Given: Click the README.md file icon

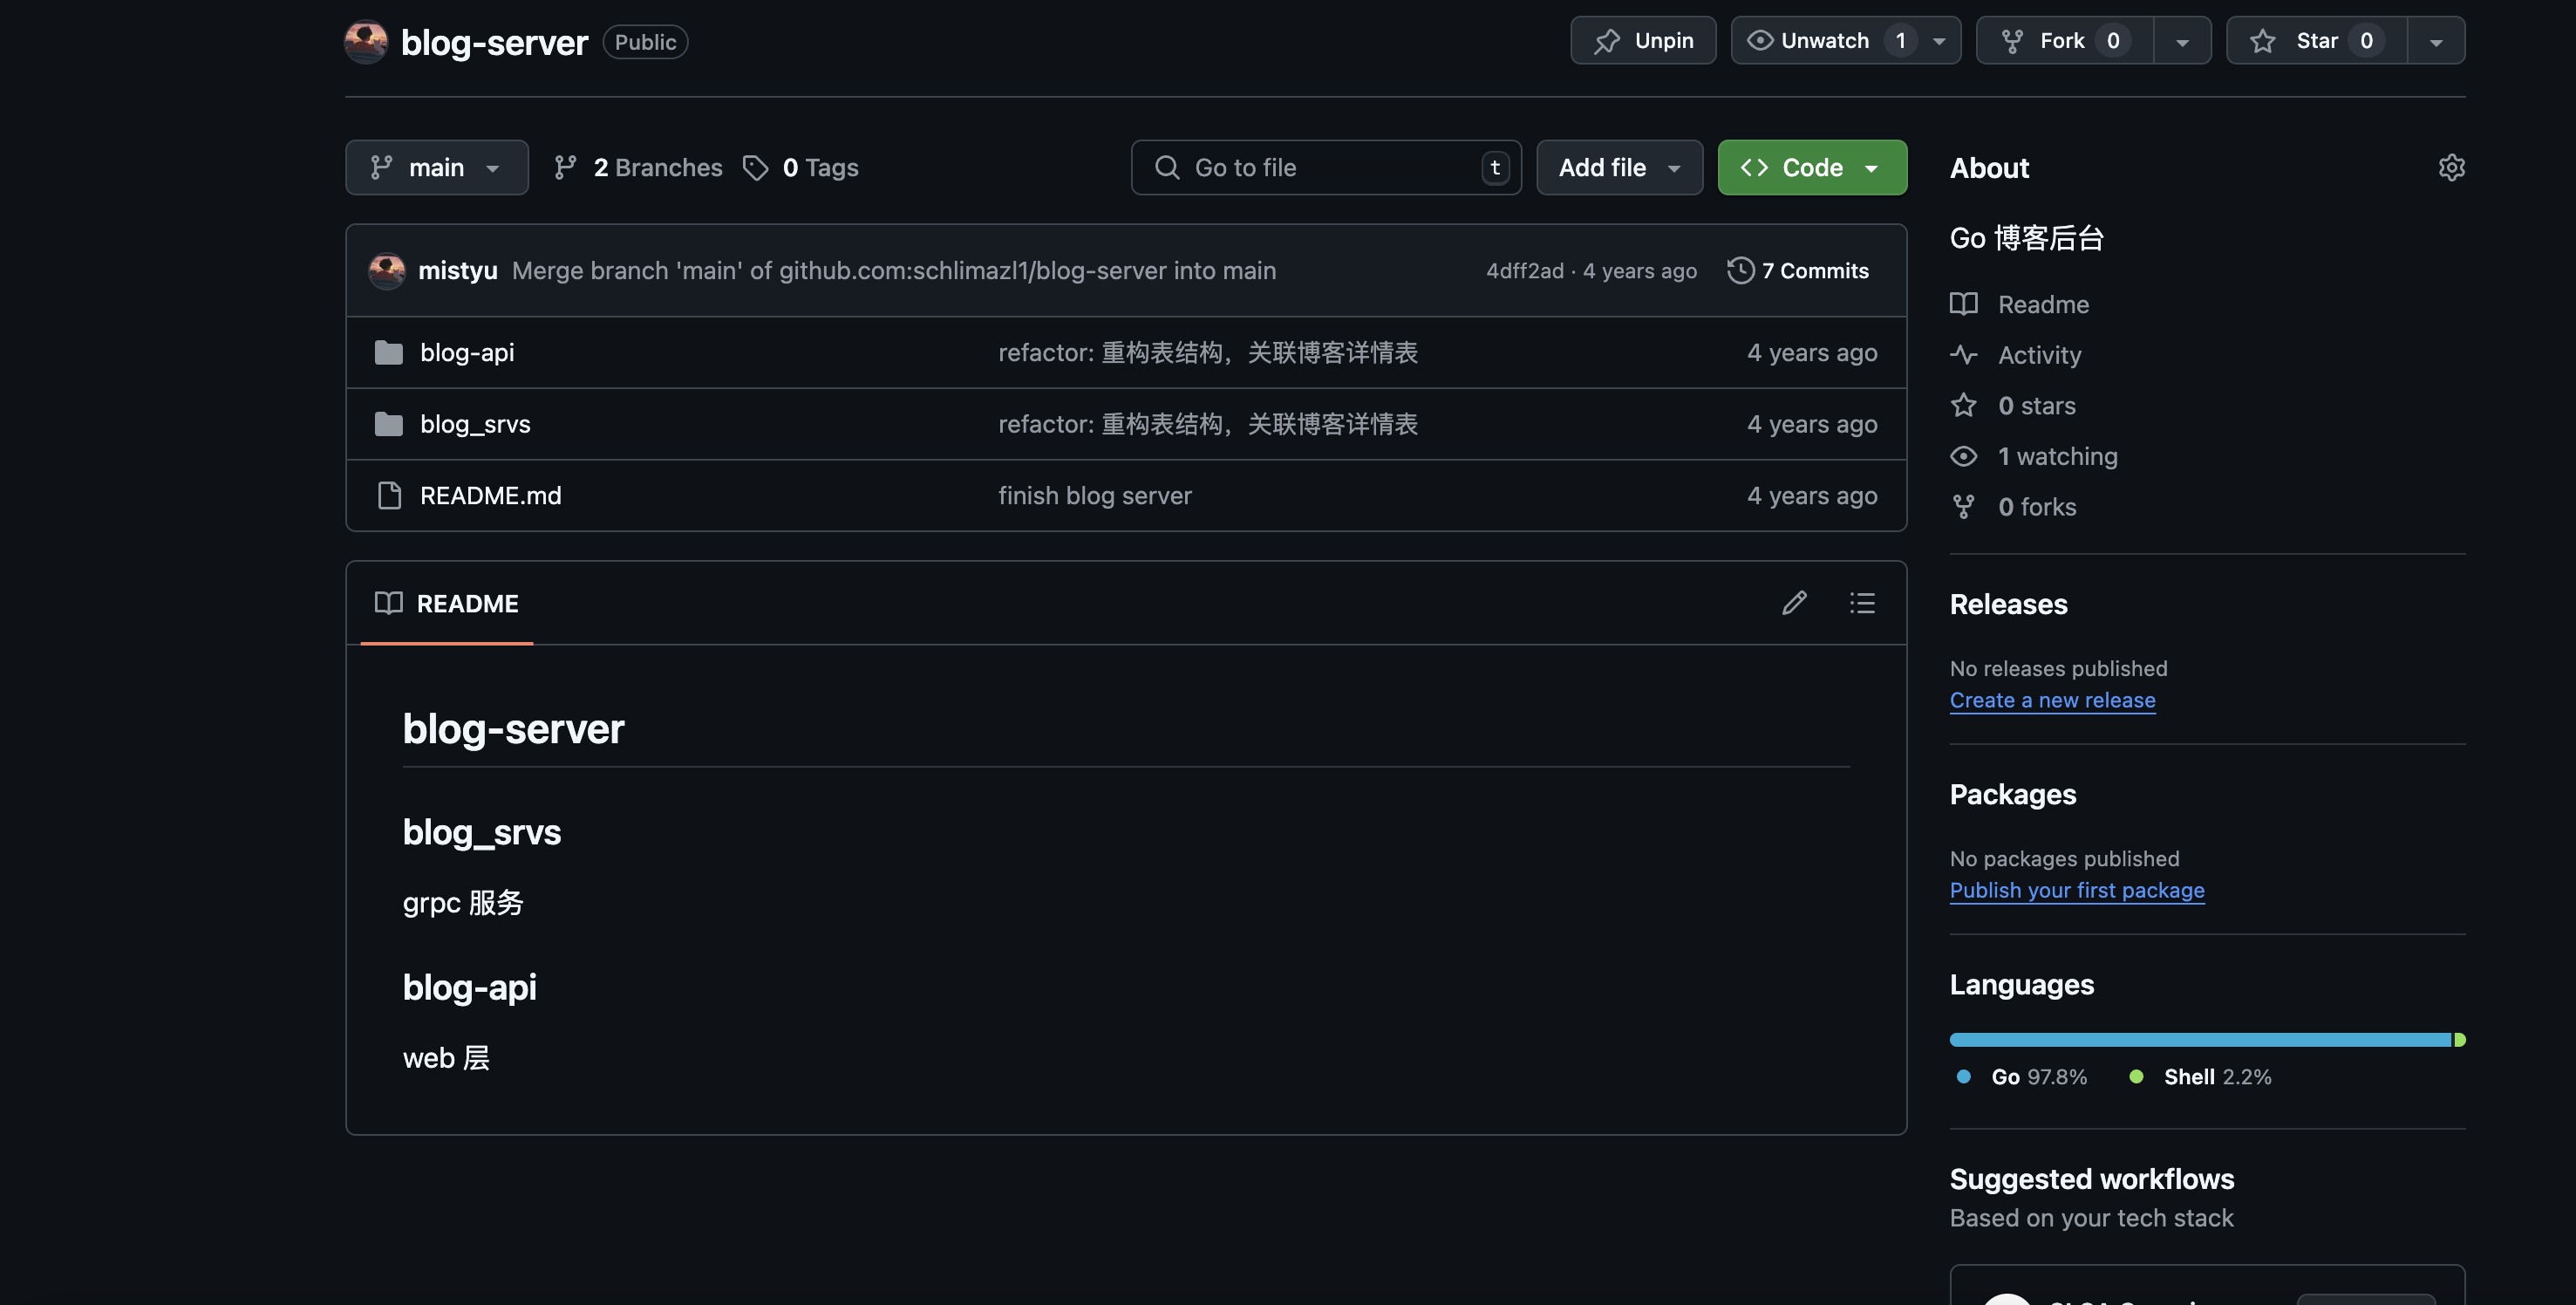Looking at the screenshot, I should tap(389, 495).
